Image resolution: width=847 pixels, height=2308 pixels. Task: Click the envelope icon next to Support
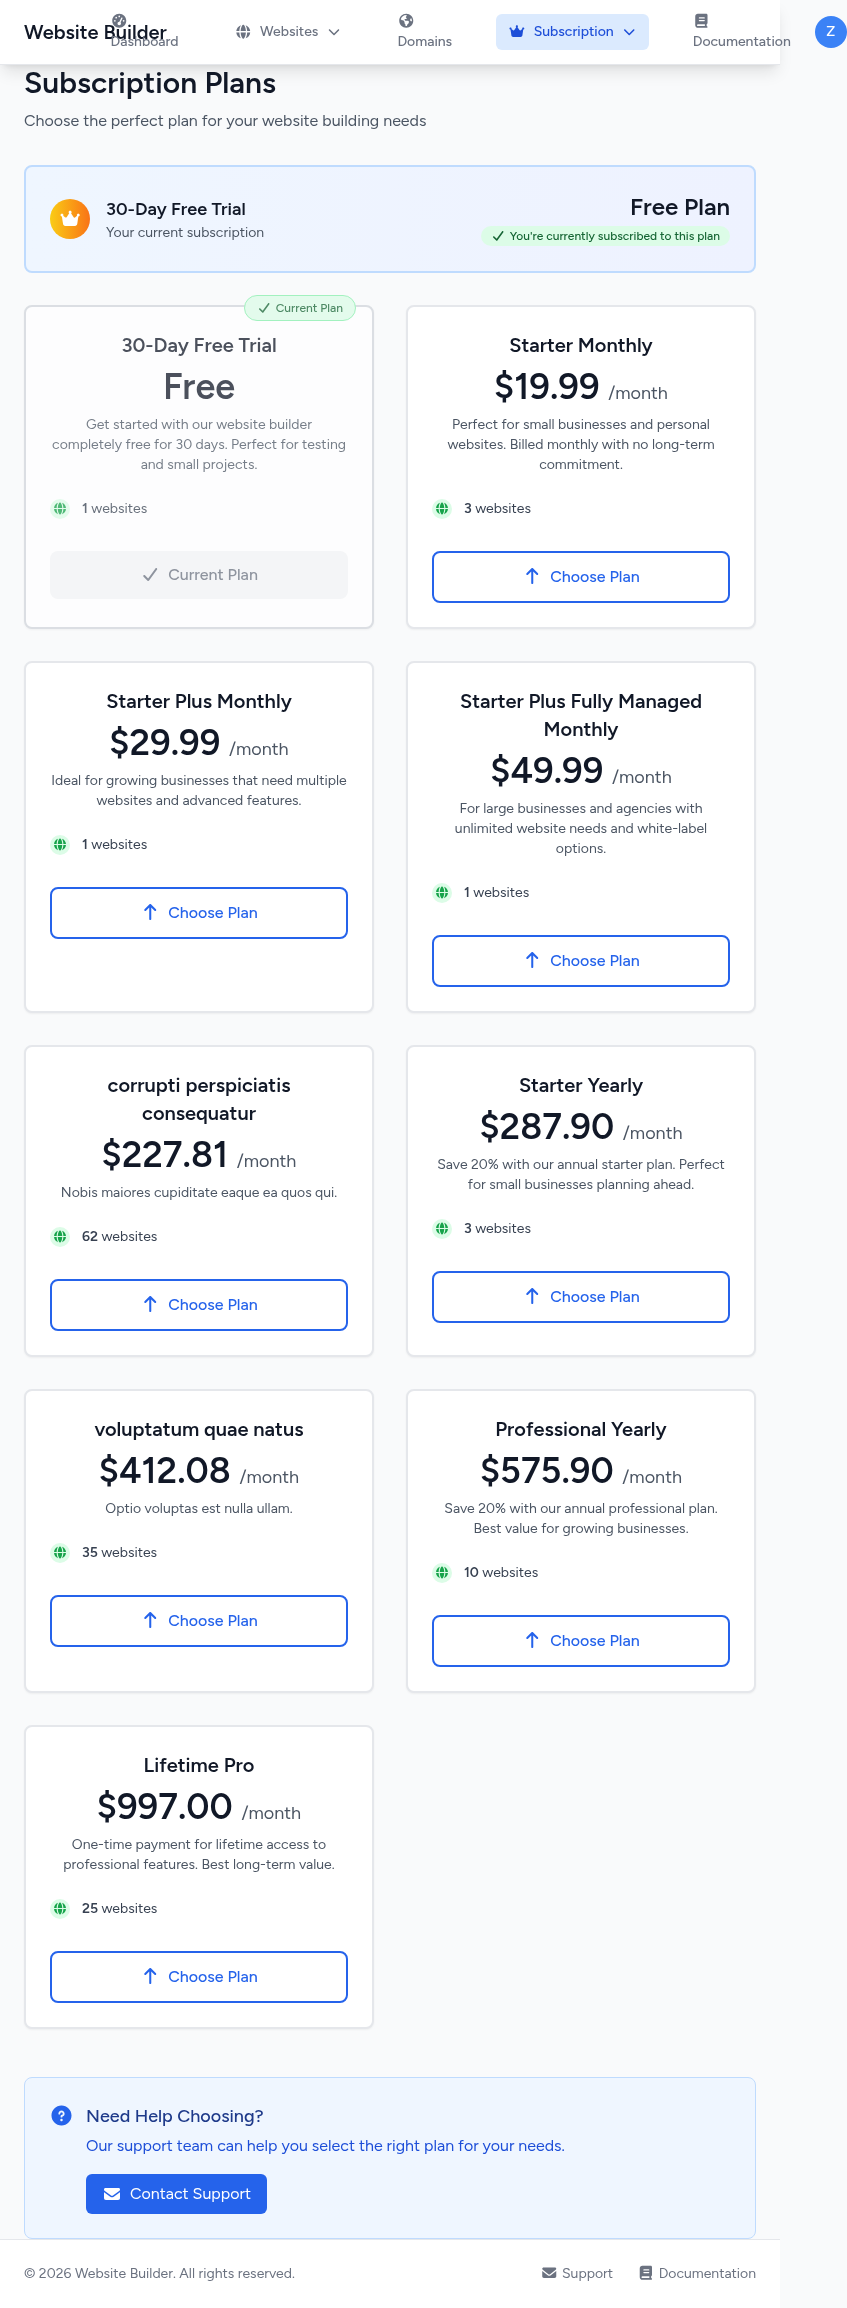[x=549, y=2273]
